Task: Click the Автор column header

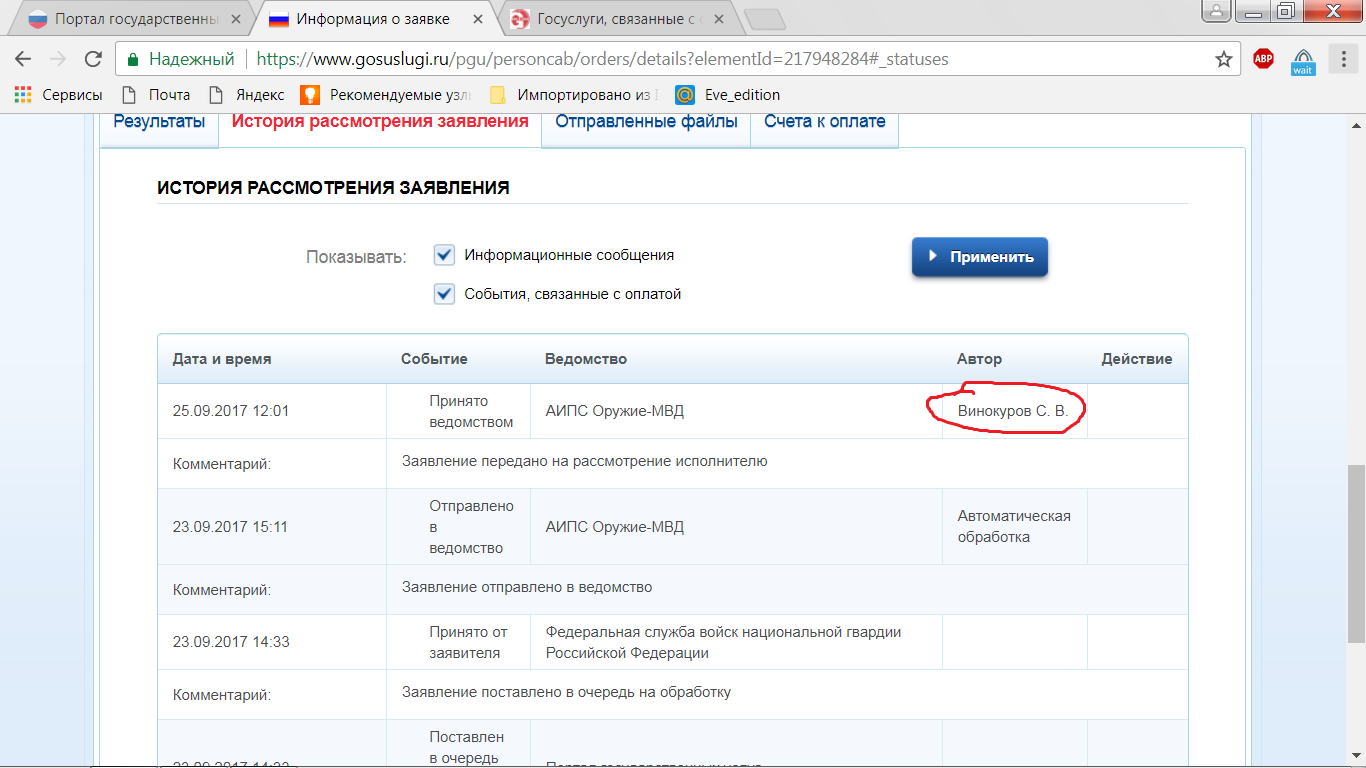Action: (x=980, y=359)
